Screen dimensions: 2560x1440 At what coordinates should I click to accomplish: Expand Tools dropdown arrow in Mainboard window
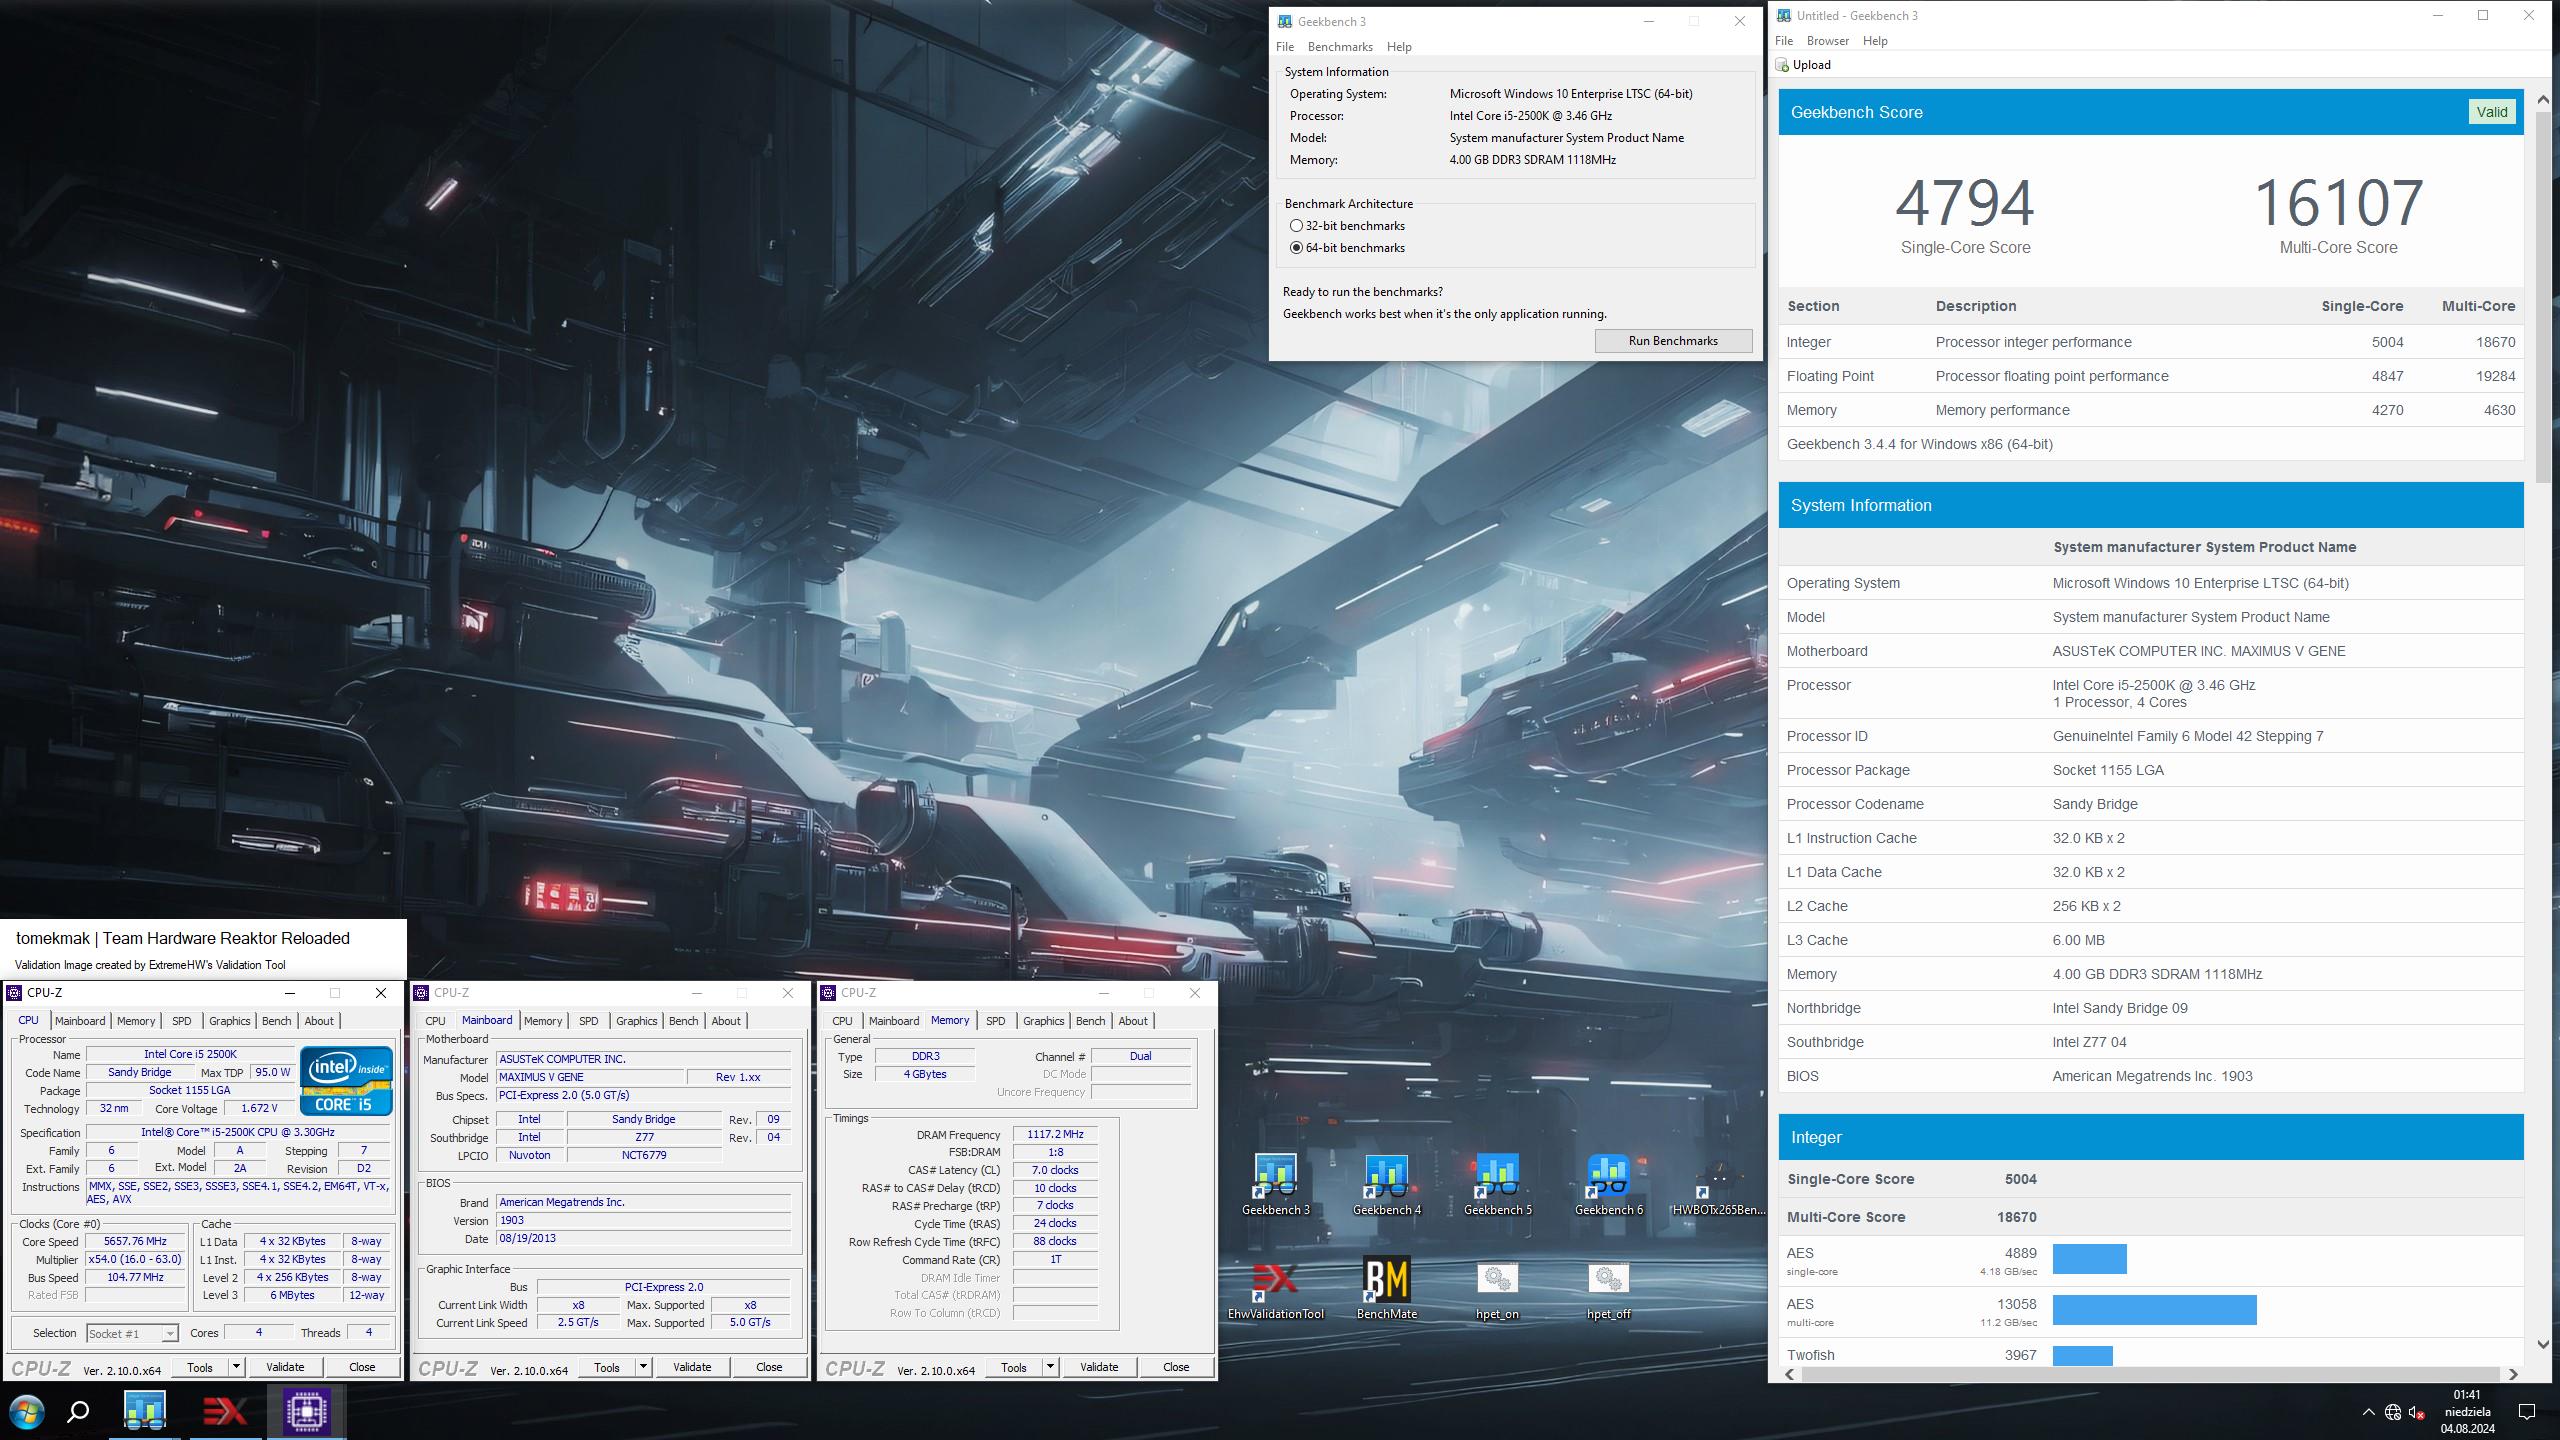click(x=643, y=1367)
